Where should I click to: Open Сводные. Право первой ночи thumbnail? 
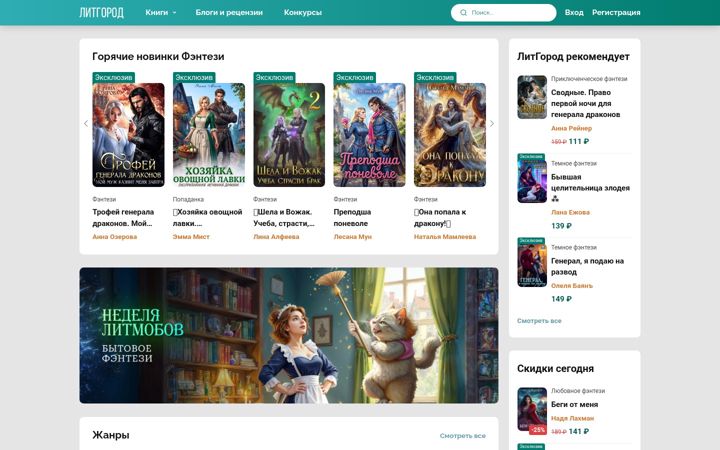[532, 97]
